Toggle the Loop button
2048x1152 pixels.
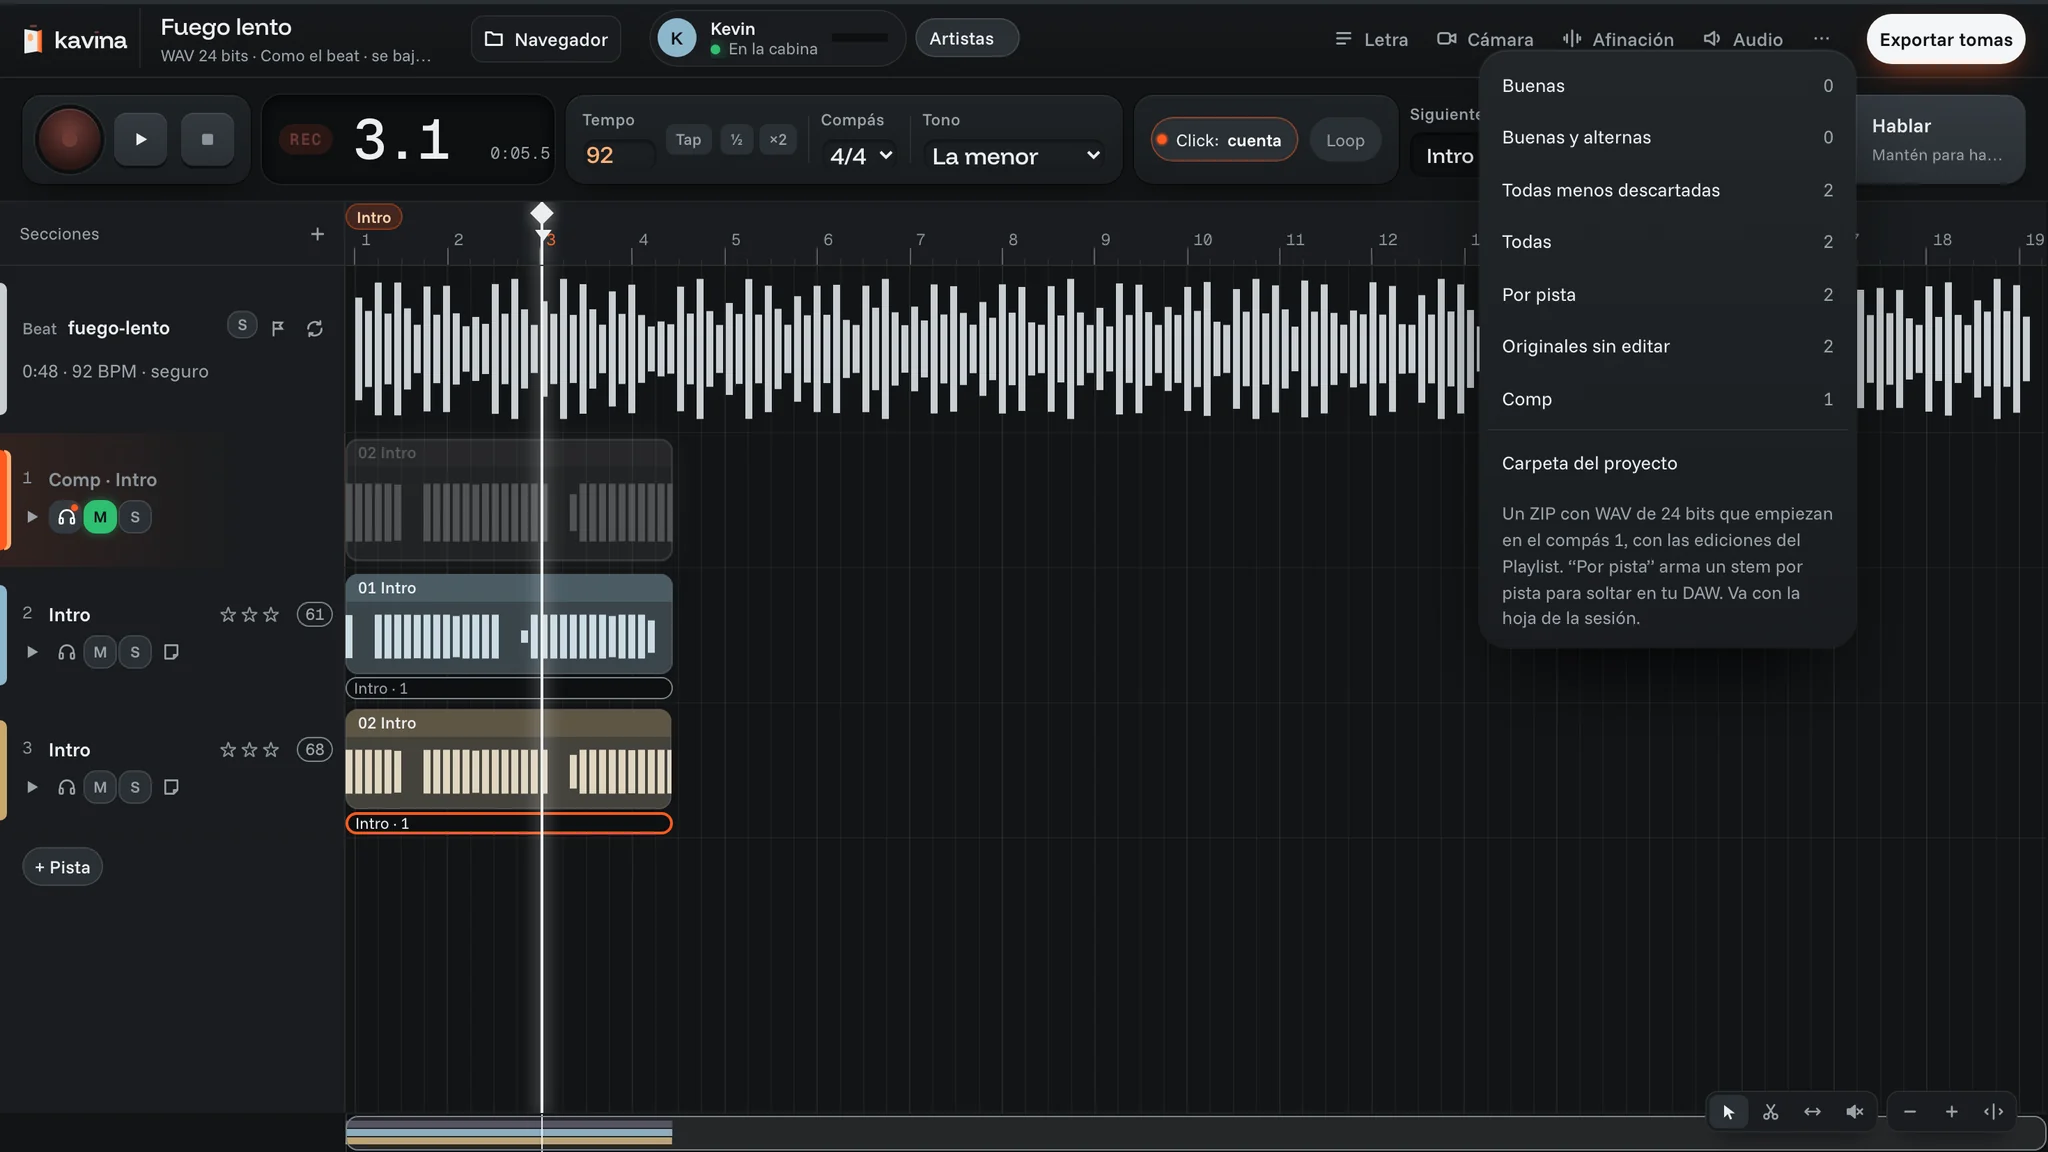click(1345, 140)
